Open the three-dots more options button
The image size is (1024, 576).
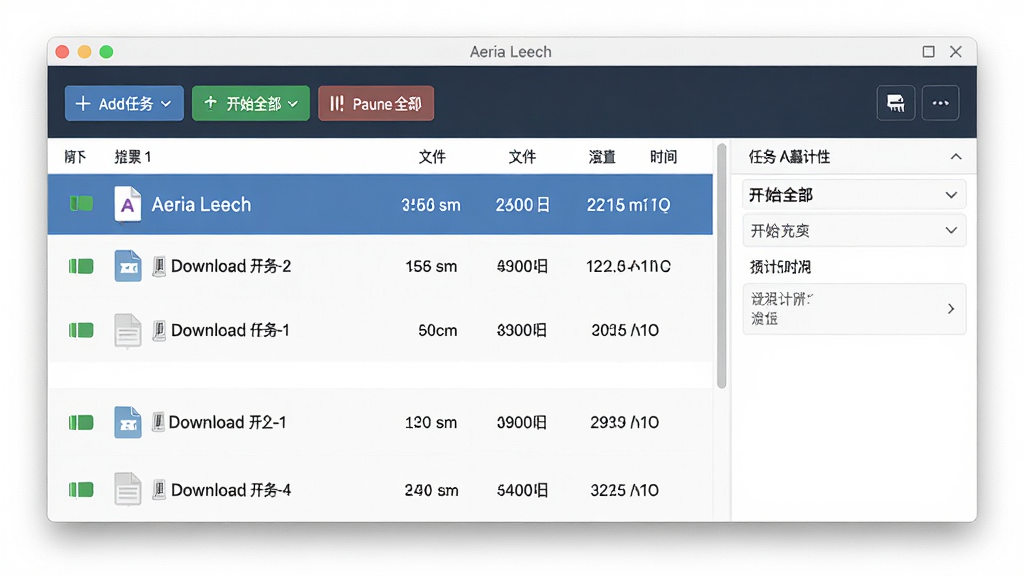[940, 103]
